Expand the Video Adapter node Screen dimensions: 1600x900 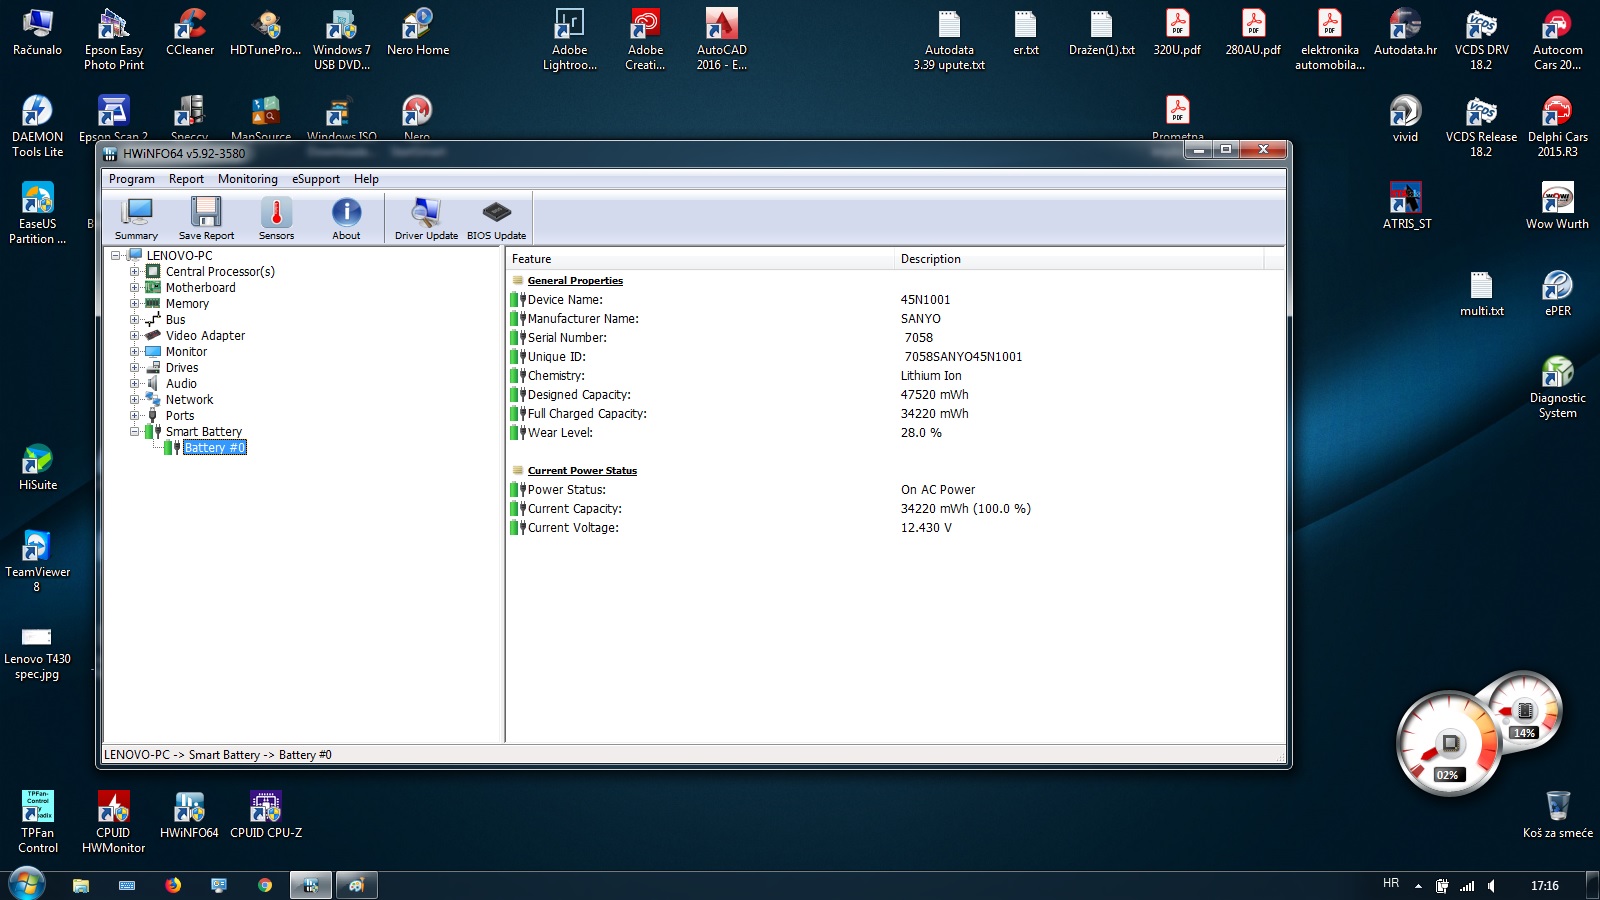click(134, 335)
